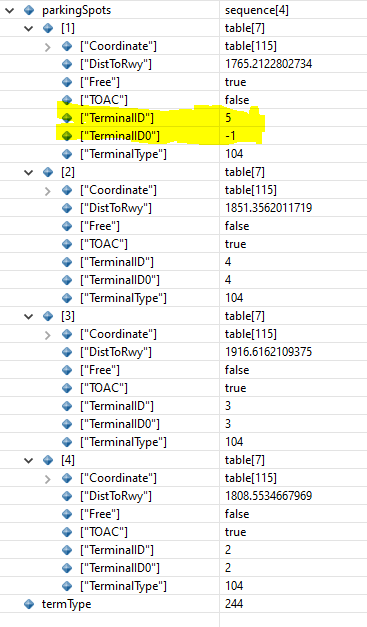Click the variable icon of TOAC under [4]
This screenshot has width=367, height=627.
[67, 532]
